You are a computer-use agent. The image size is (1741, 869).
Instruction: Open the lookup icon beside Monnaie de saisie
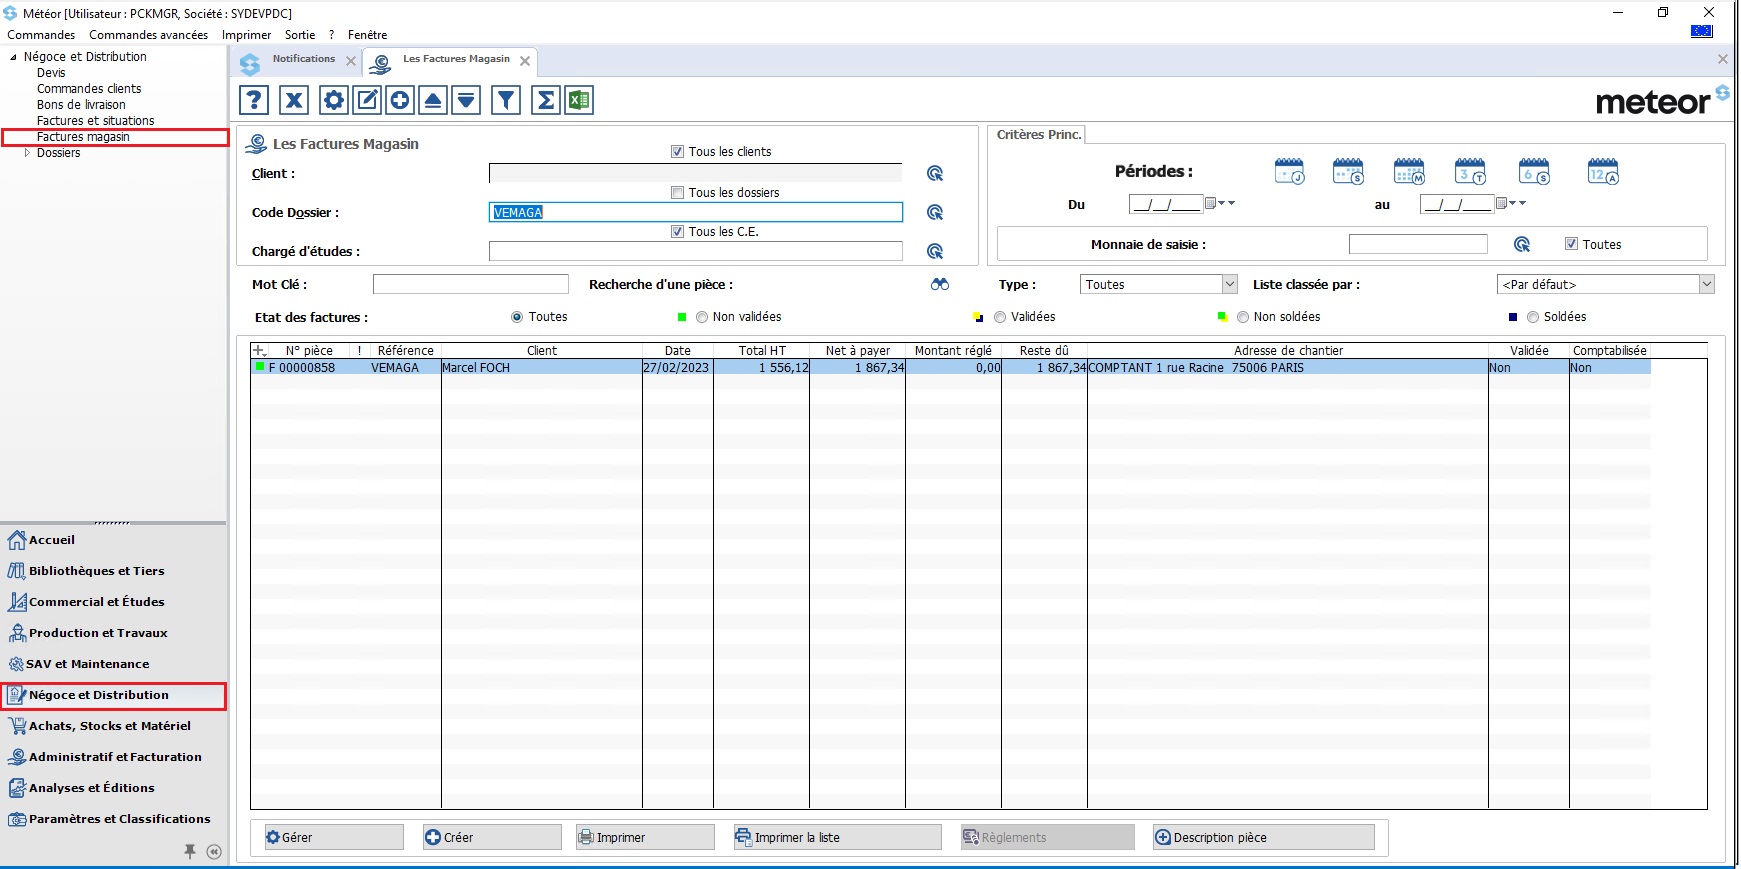point(1522,245)
